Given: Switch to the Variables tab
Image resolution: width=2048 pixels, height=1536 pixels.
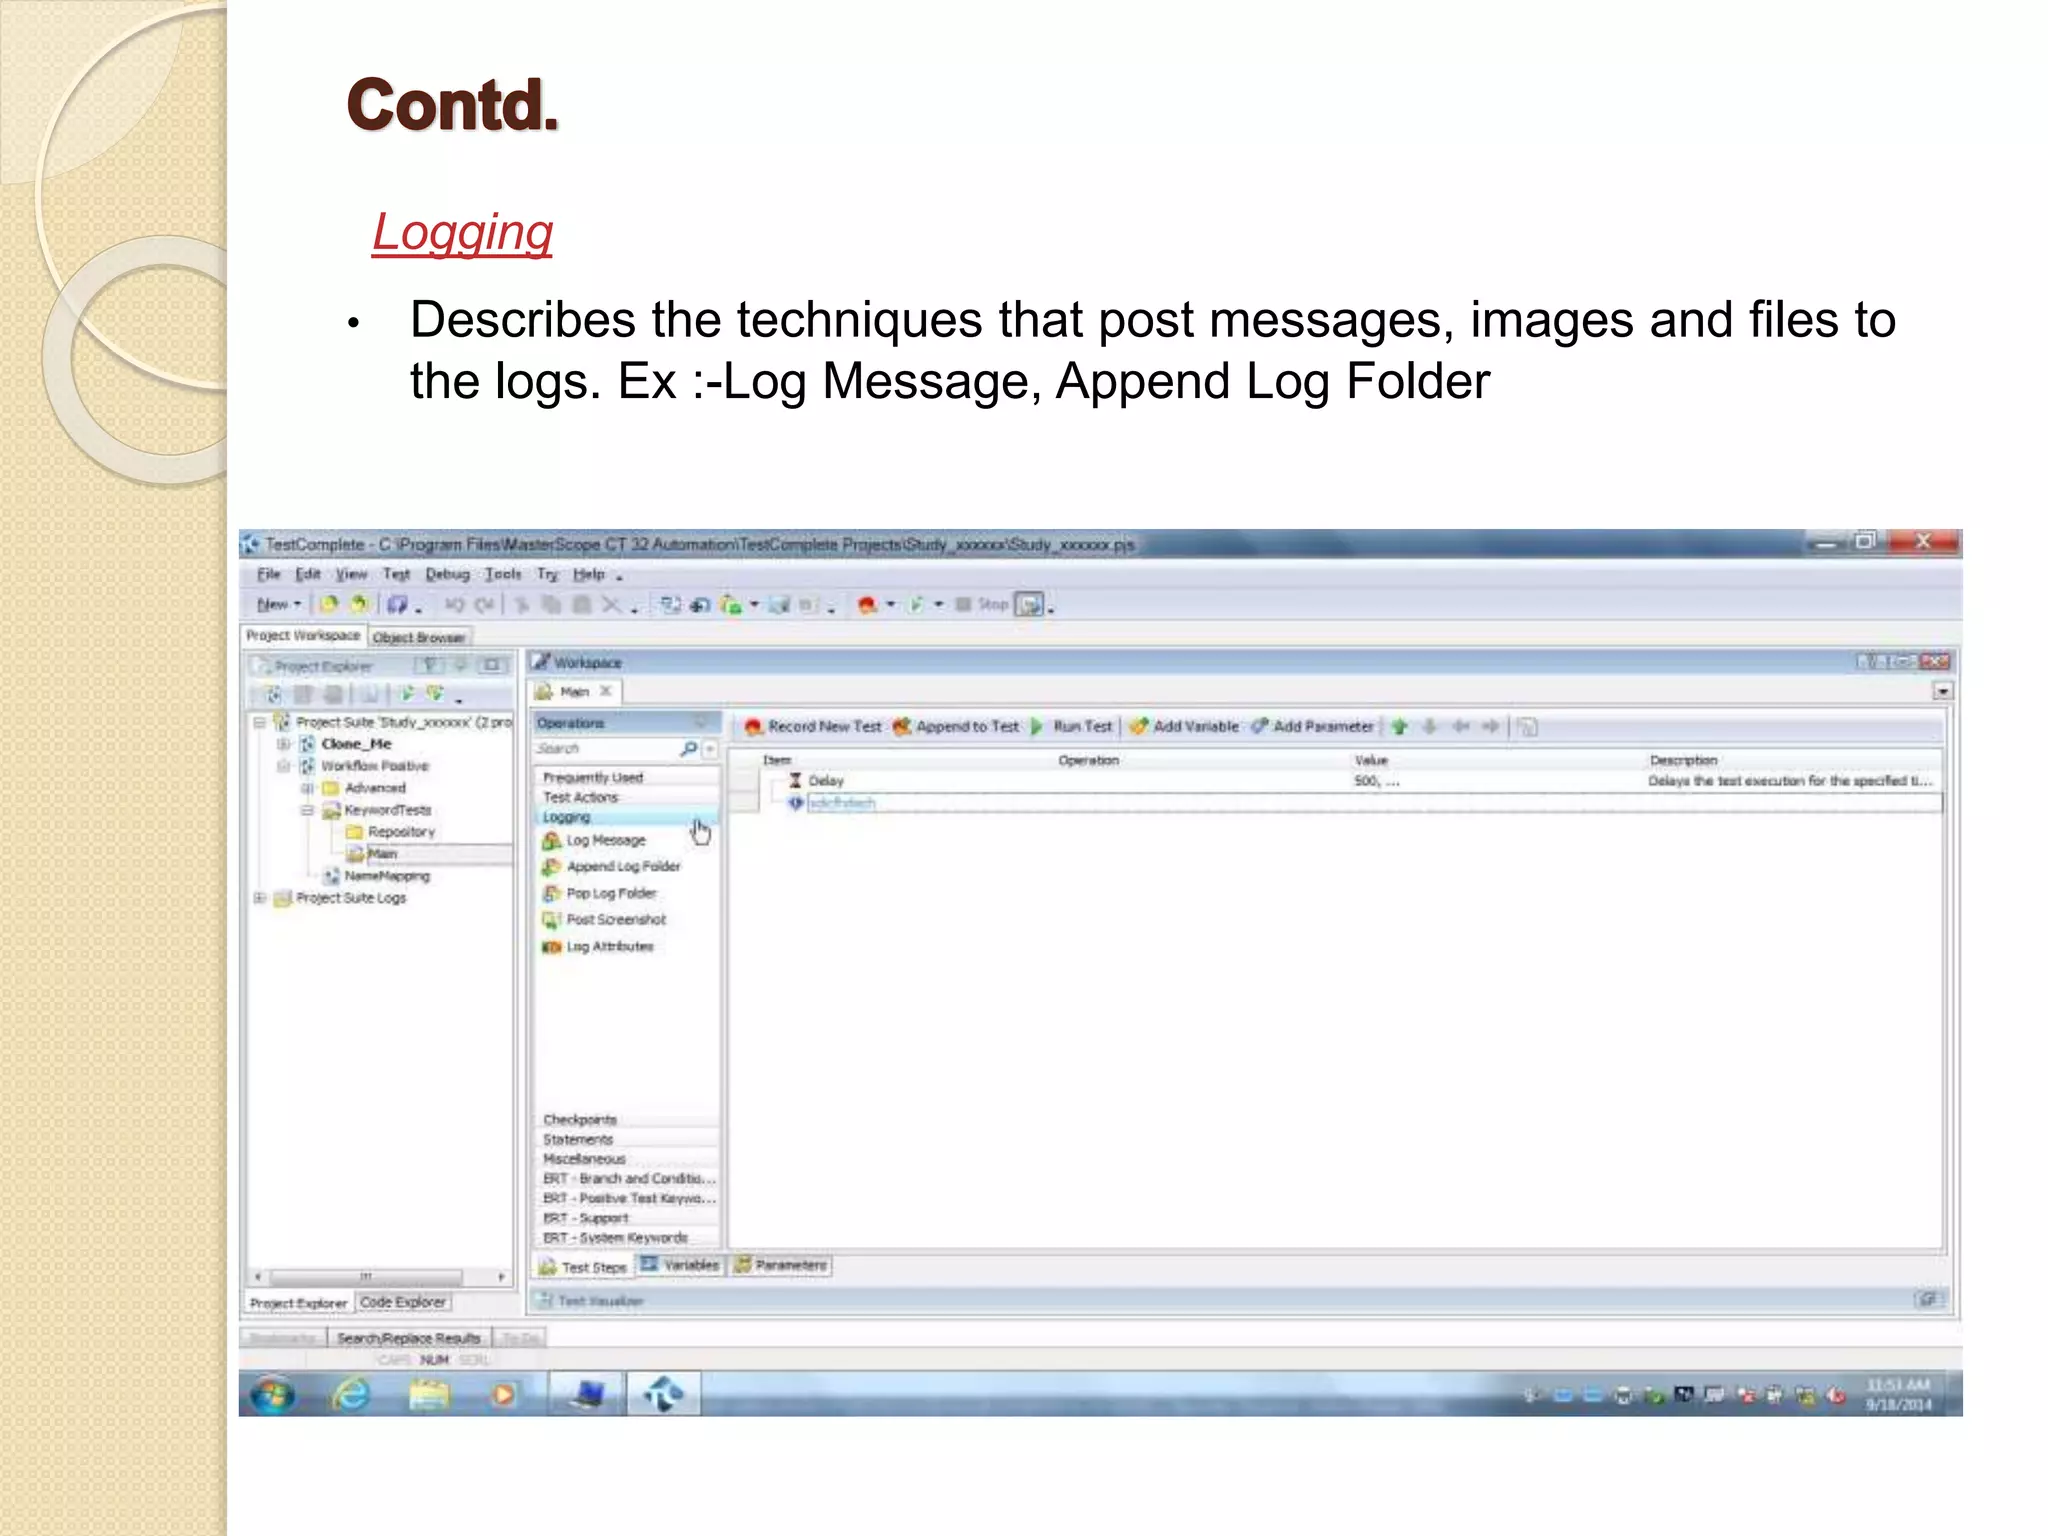Looking at the screenshot, I should 680,1266.
